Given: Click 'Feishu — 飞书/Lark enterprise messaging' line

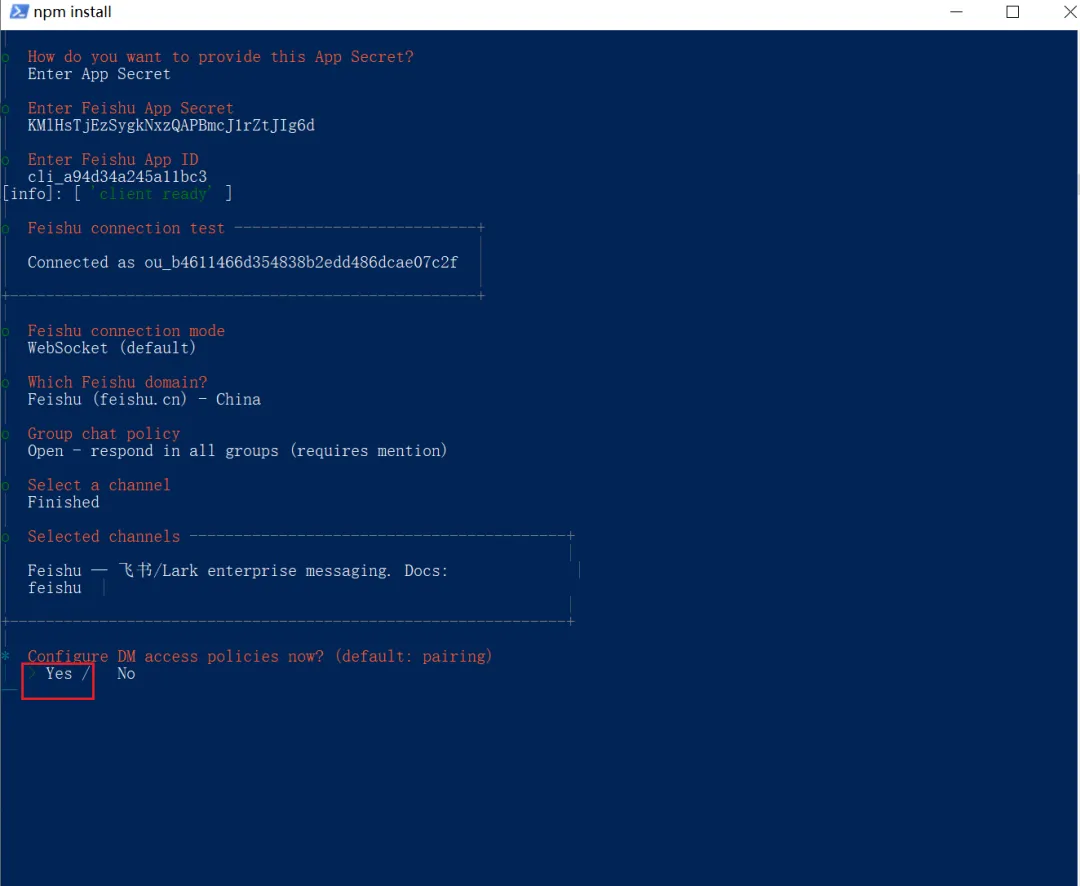Looking at the screenshot, I should [238, 570].
